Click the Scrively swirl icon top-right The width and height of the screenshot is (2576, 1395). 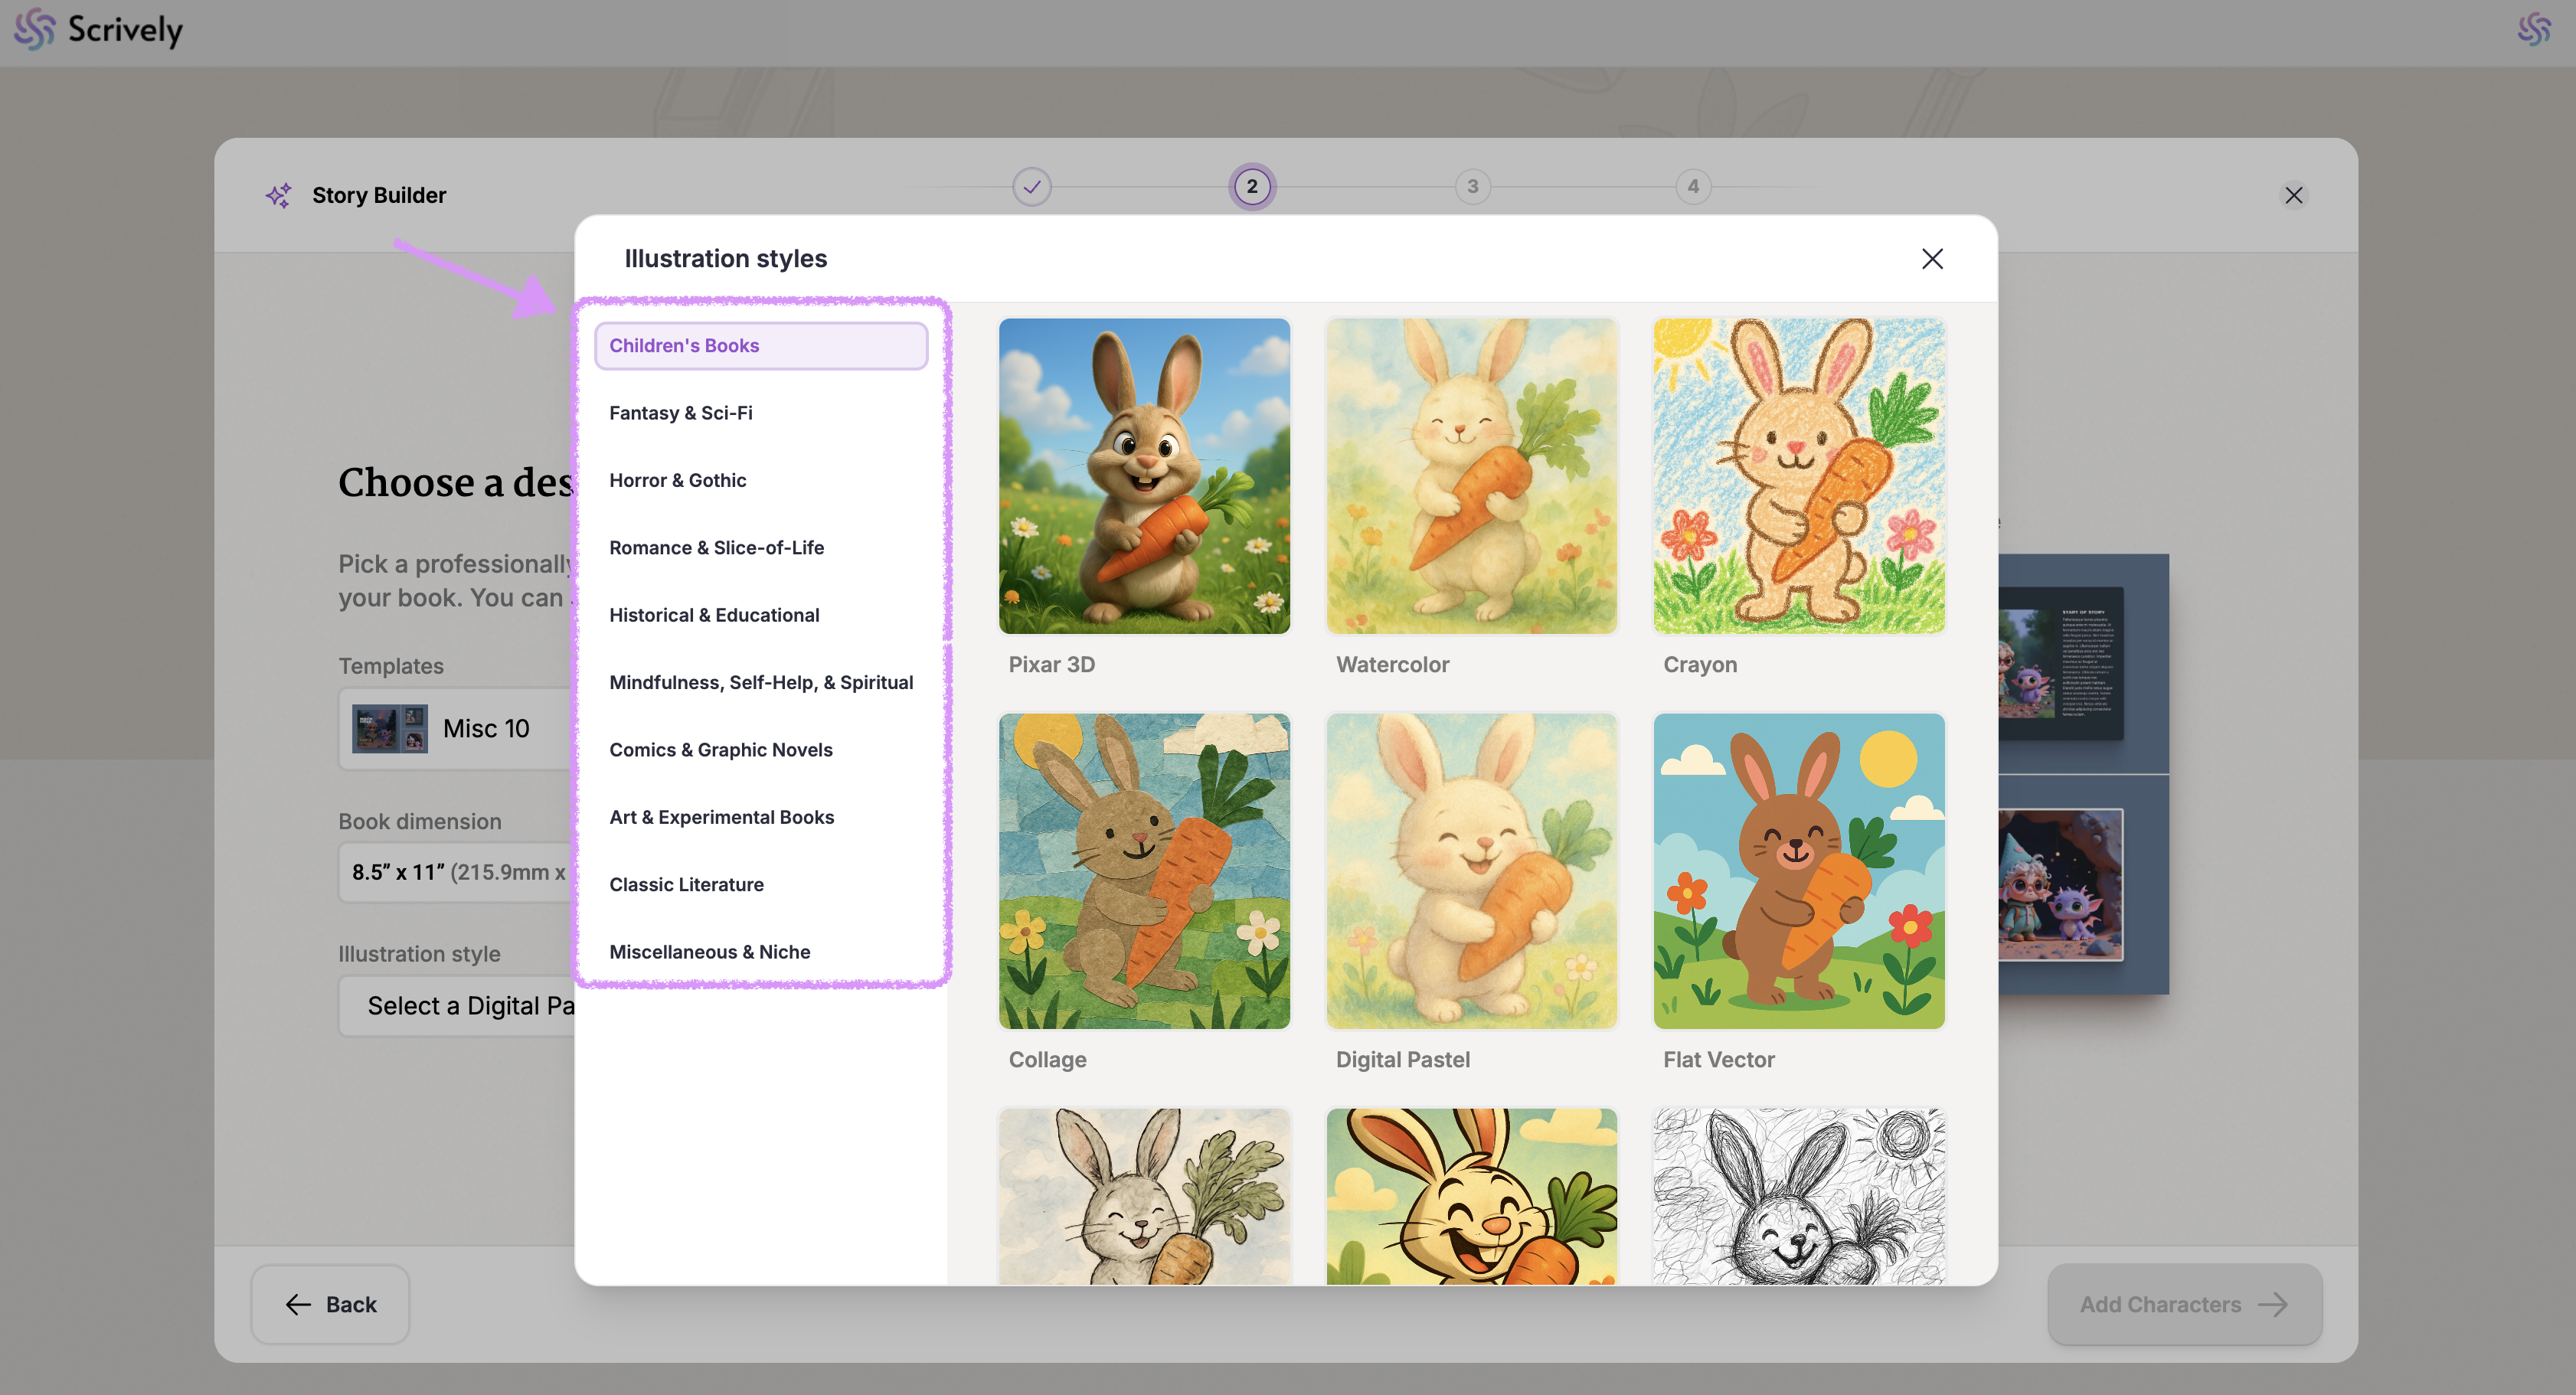pos(2533,29)
